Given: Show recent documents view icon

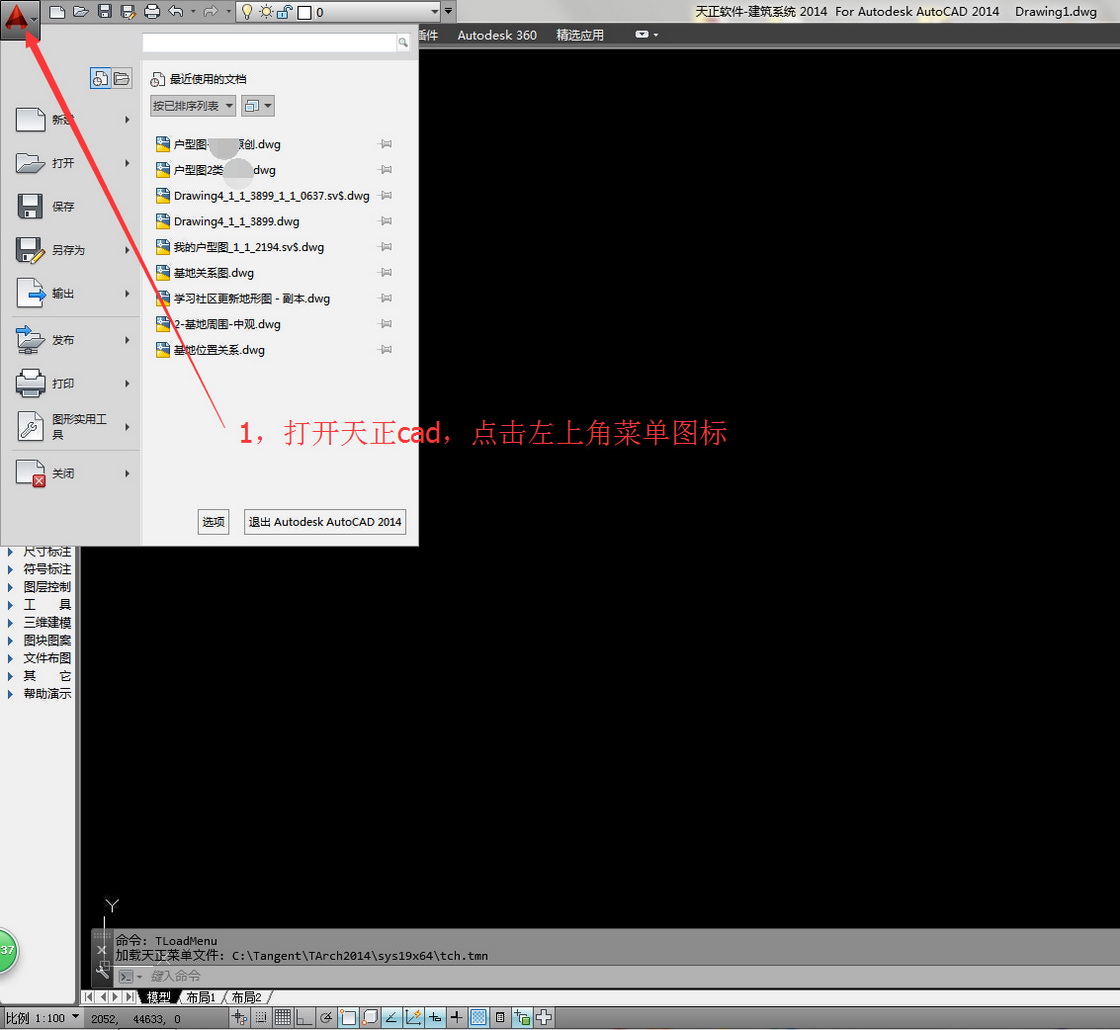Looking at the screenshot, I should [101, 79].
